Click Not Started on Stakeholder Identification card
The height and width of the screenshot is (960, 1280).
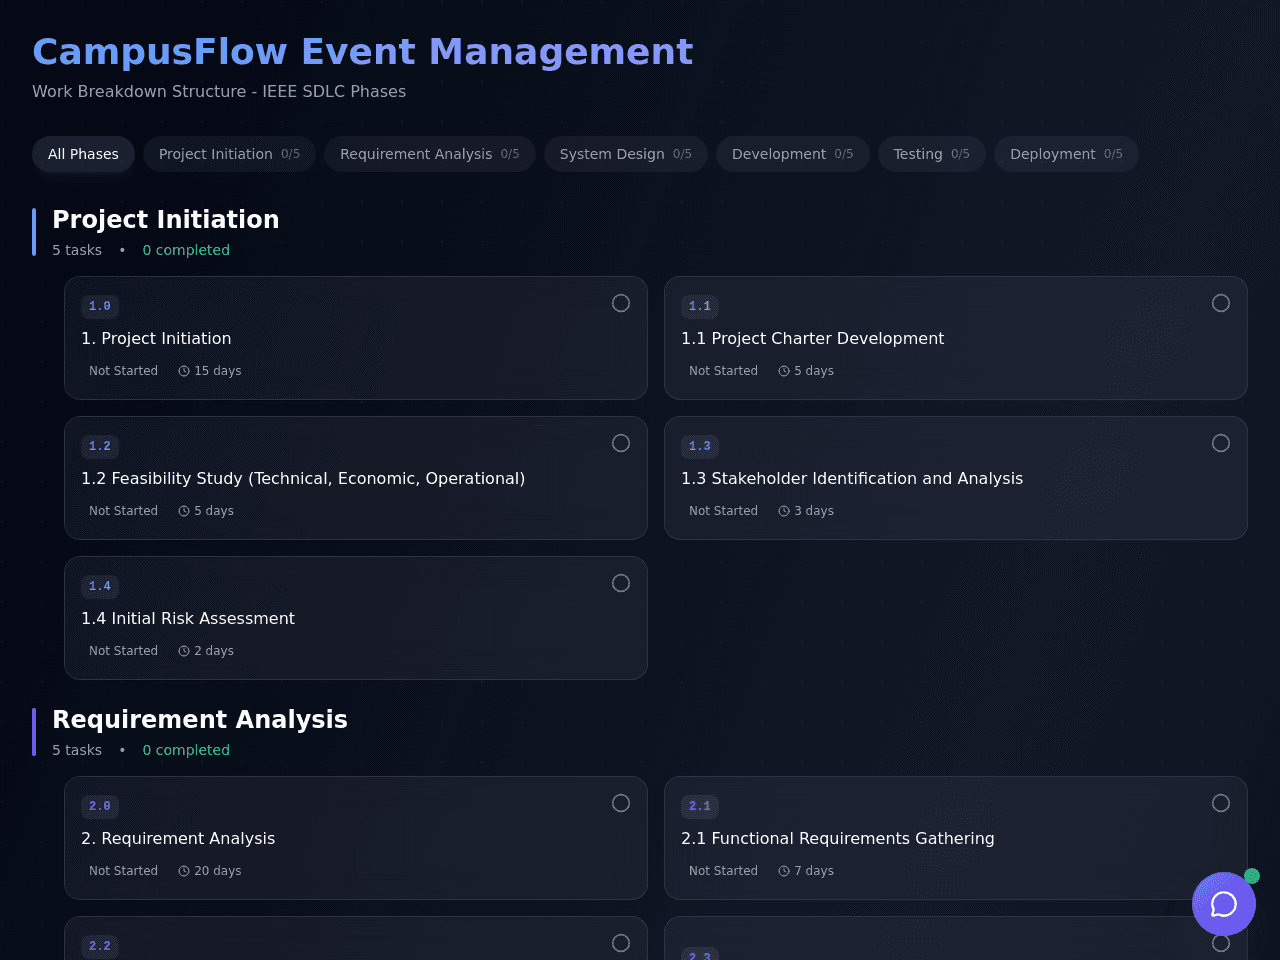tap(723, 511)
